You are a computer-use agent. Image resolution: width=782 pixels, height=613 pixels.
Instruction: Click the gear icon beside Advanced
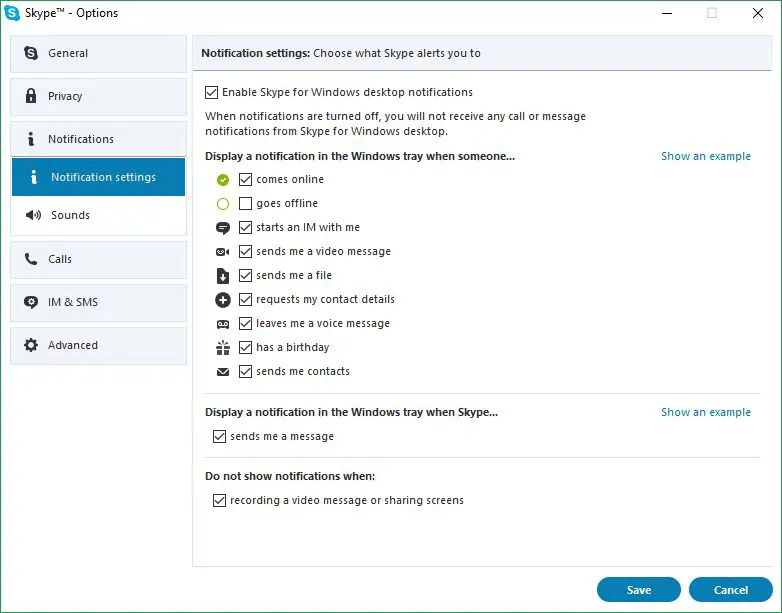[31, 345]
